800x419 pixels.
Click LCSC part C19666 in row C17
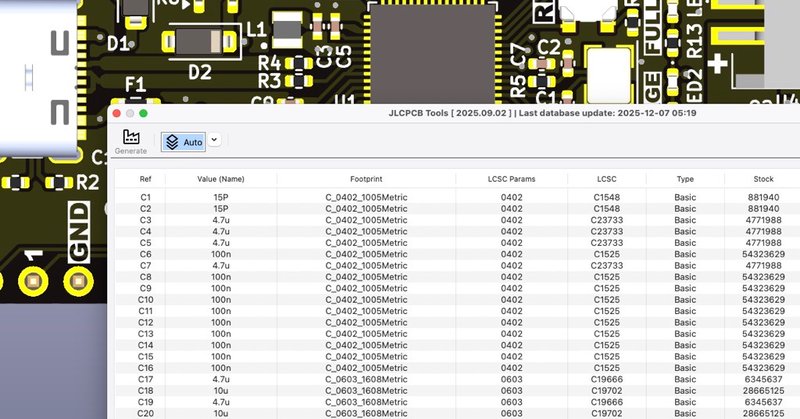(x=607, y=379)
